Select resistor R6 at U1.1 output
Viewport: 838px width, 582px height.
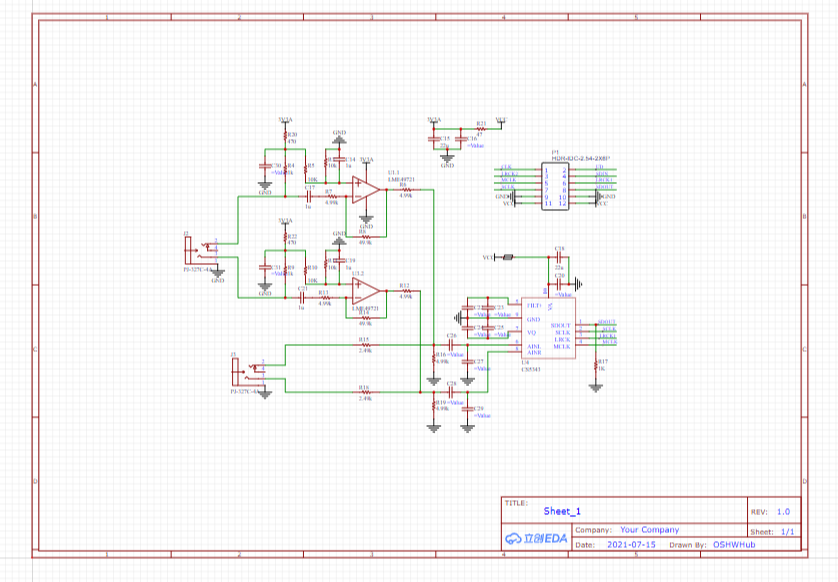coord(406,190)
